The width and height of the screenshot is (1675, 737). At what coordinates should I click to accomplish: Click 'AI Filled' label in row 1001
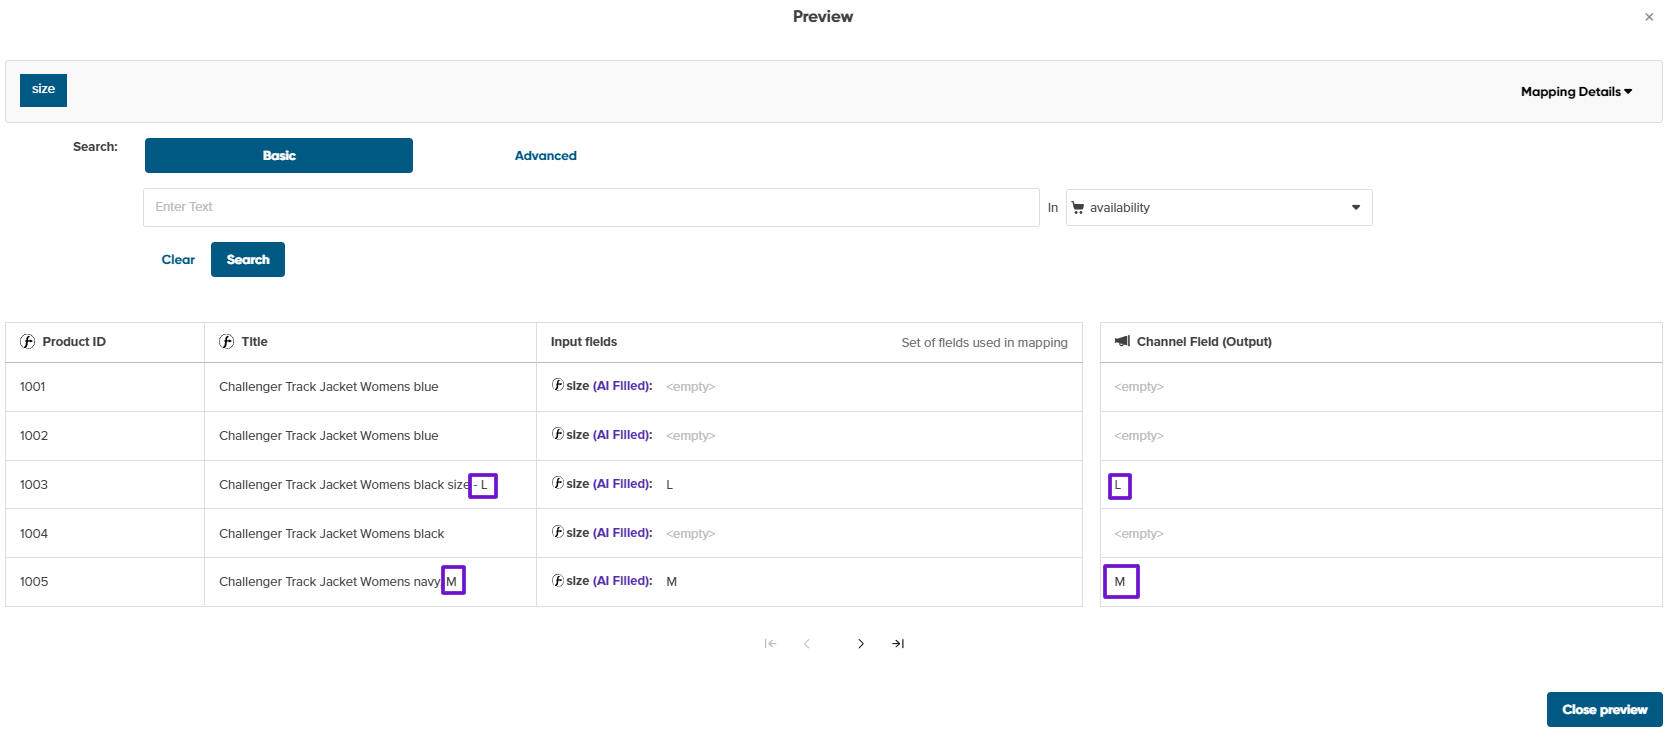(623, 386)
